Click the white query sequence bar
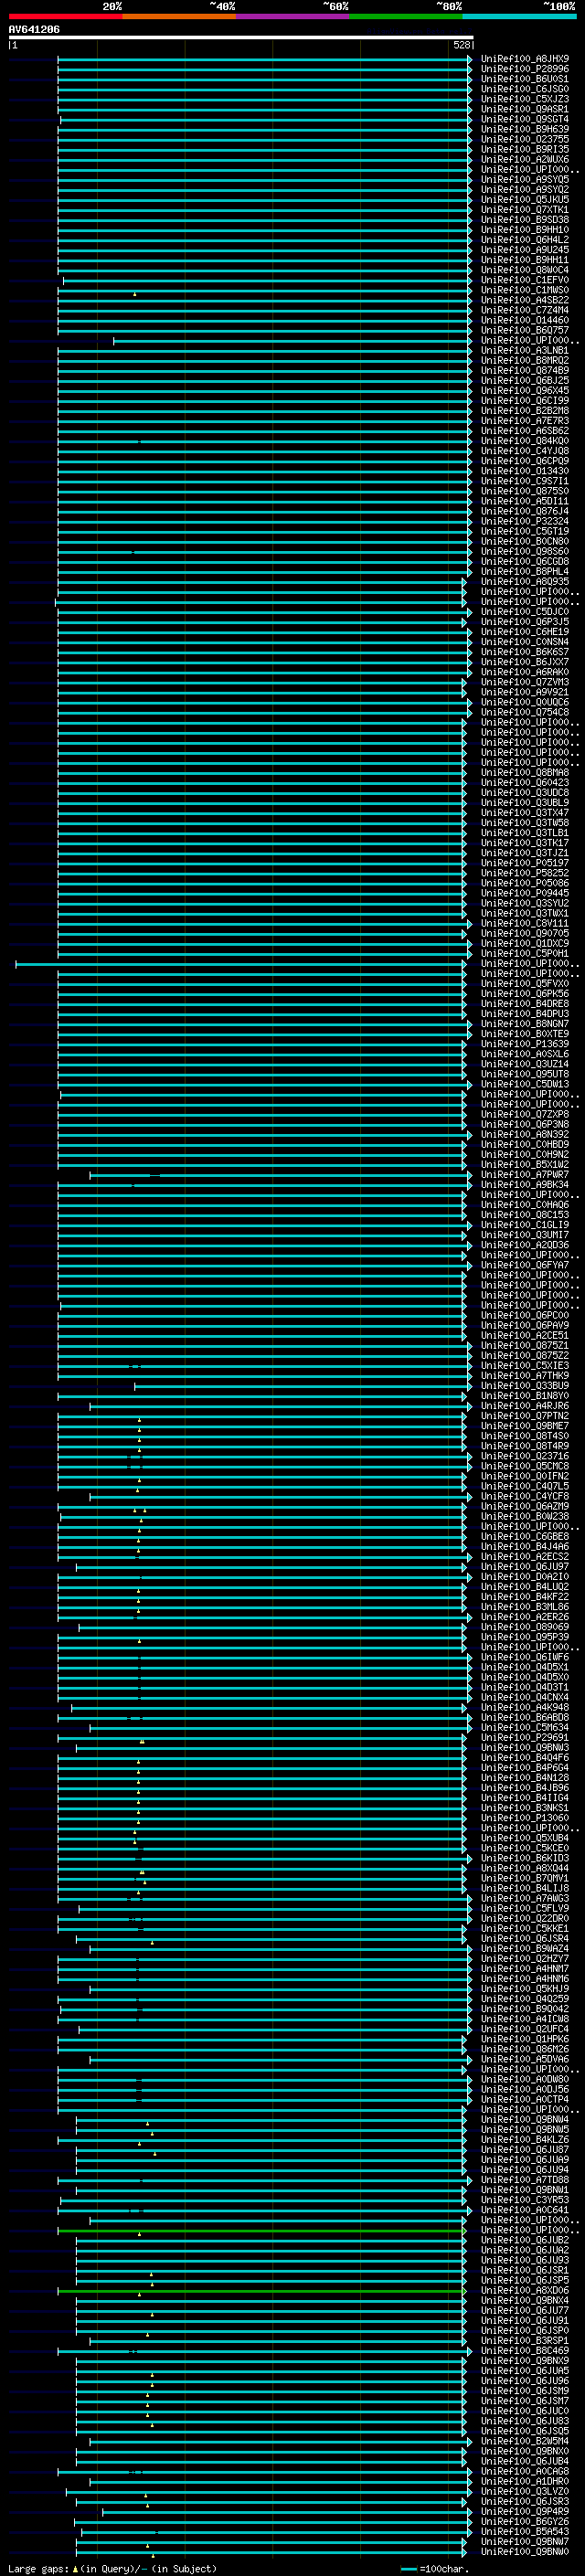585x2576 pixels. click(x=241, y=38)
